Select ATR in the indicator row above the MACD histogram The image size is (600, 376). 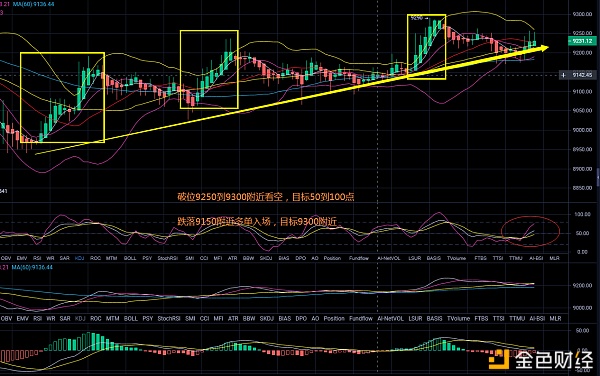tap(233, 318)
